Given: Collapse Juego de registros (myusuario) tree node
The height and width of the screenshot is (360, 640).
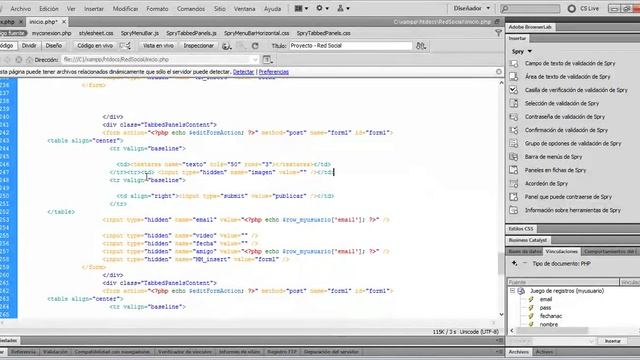Looking at the screenshot, I should click(512, 291).
